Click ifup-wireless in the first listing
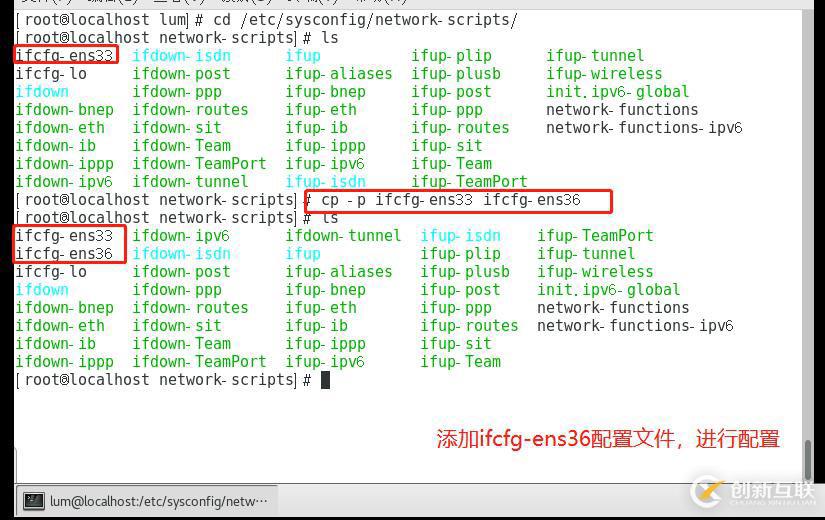Viewport: 825px width, 520px height. [x=604, y=74]
